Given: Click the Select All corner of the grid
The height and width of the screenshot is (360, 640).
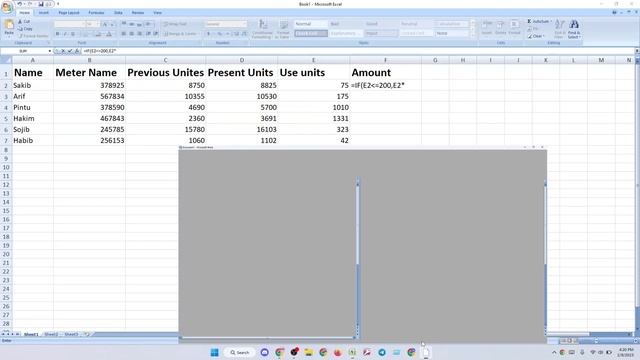Looking at the screenshot, I should (x=6, y=60).
